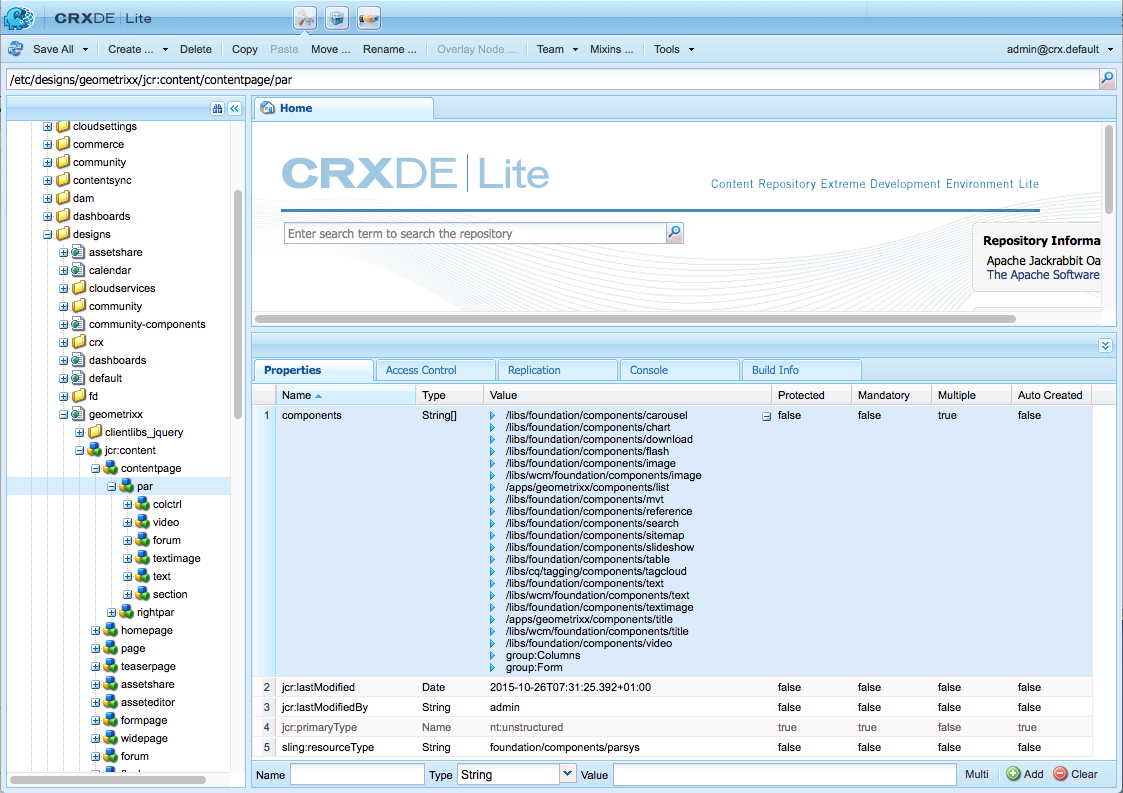The height and width of the screenshot is (793, 1123).
Task: Open the Create dropdown arrow
Action: pyautogui.click(x=165, y=49)
